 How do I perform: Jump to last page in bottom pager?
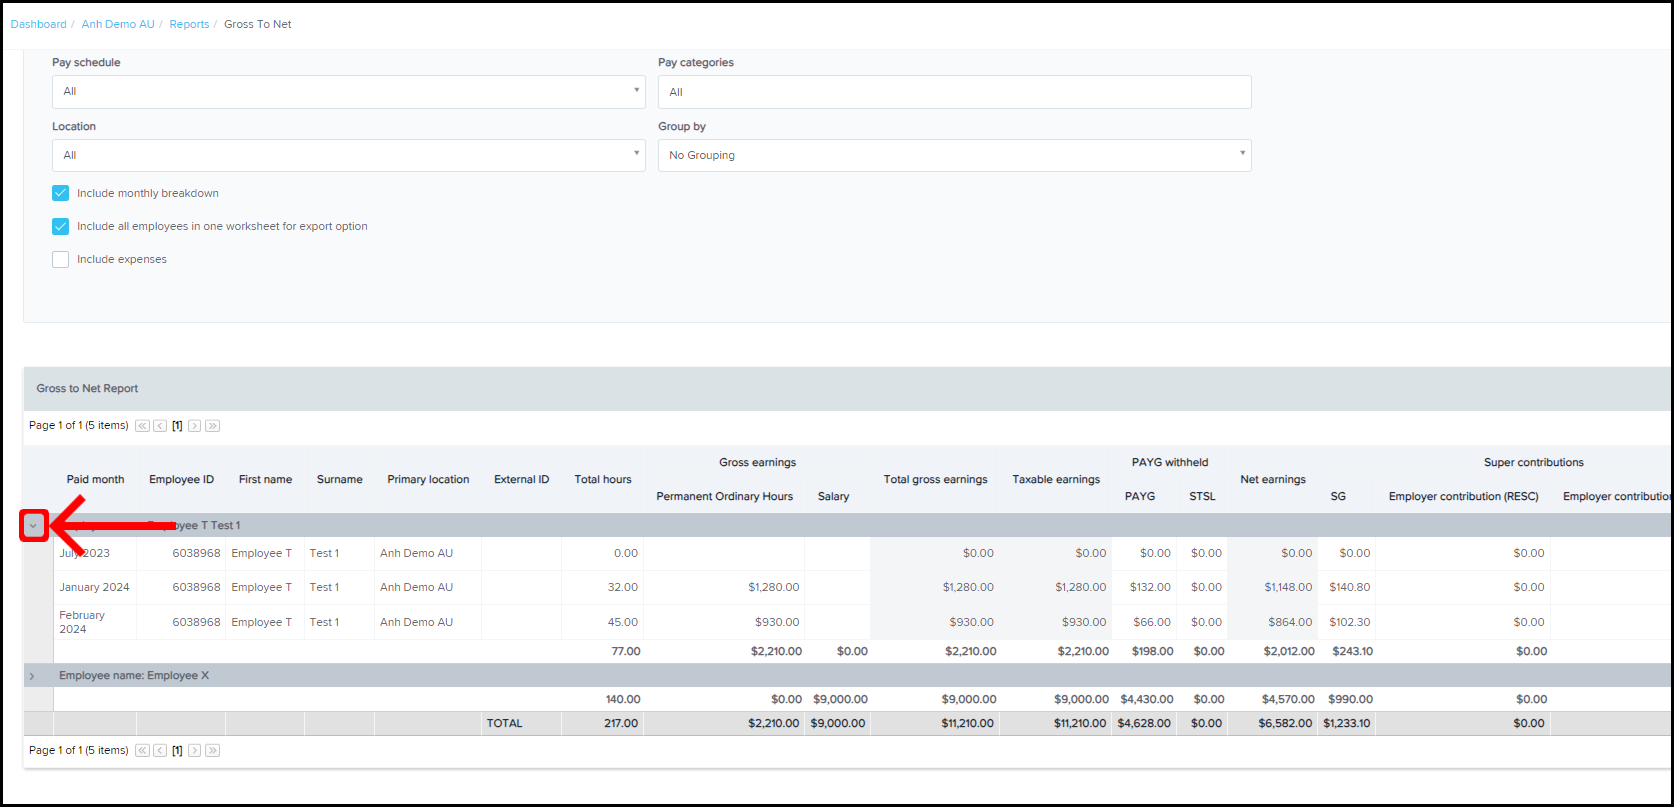click(212, 751)
